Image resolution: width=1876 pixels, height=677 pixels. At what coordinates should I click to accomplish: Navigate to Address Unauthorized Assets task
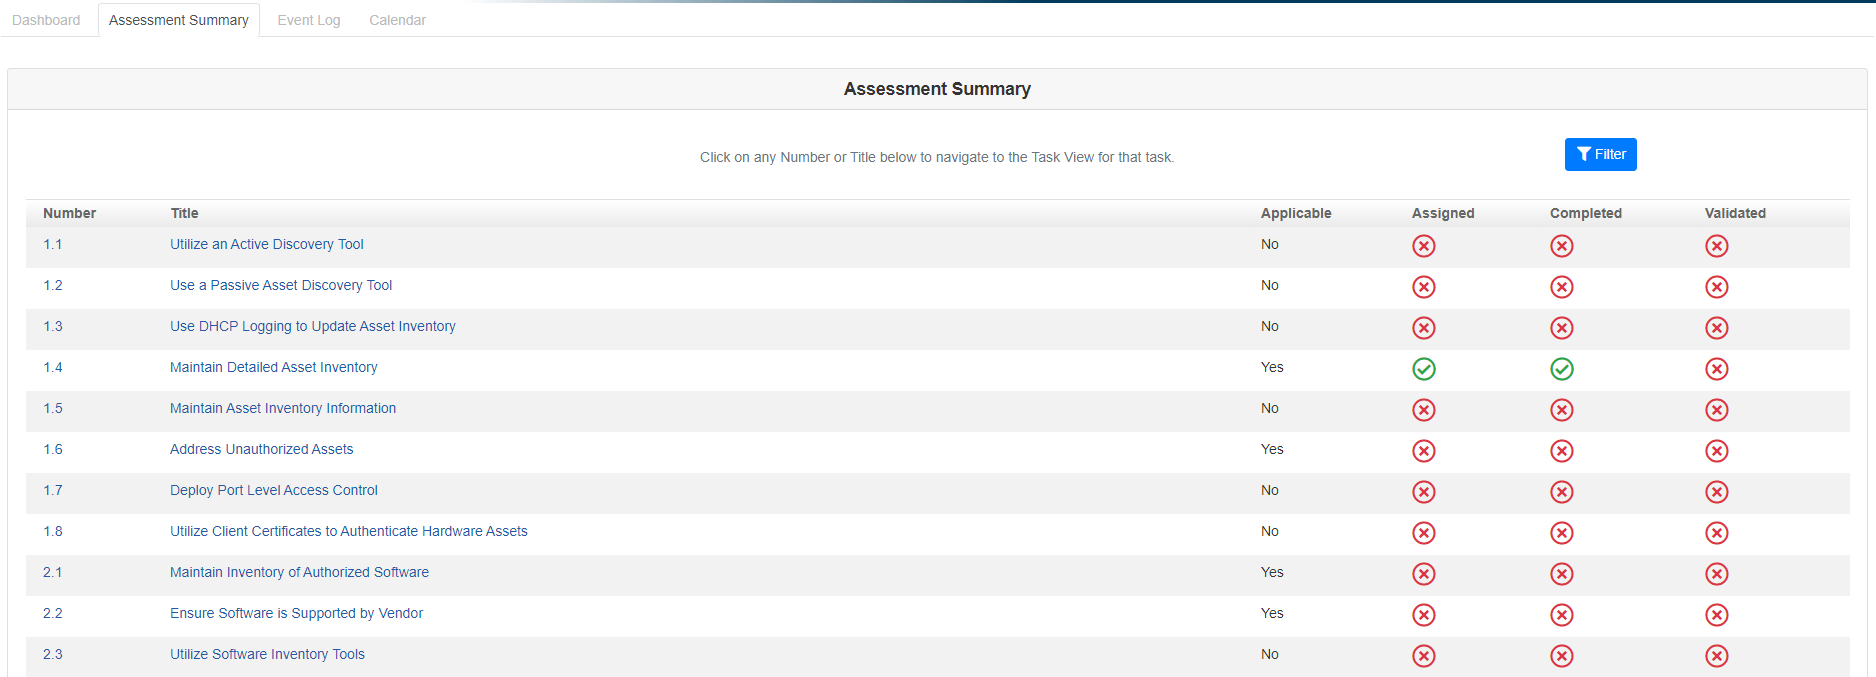(261, 449)
